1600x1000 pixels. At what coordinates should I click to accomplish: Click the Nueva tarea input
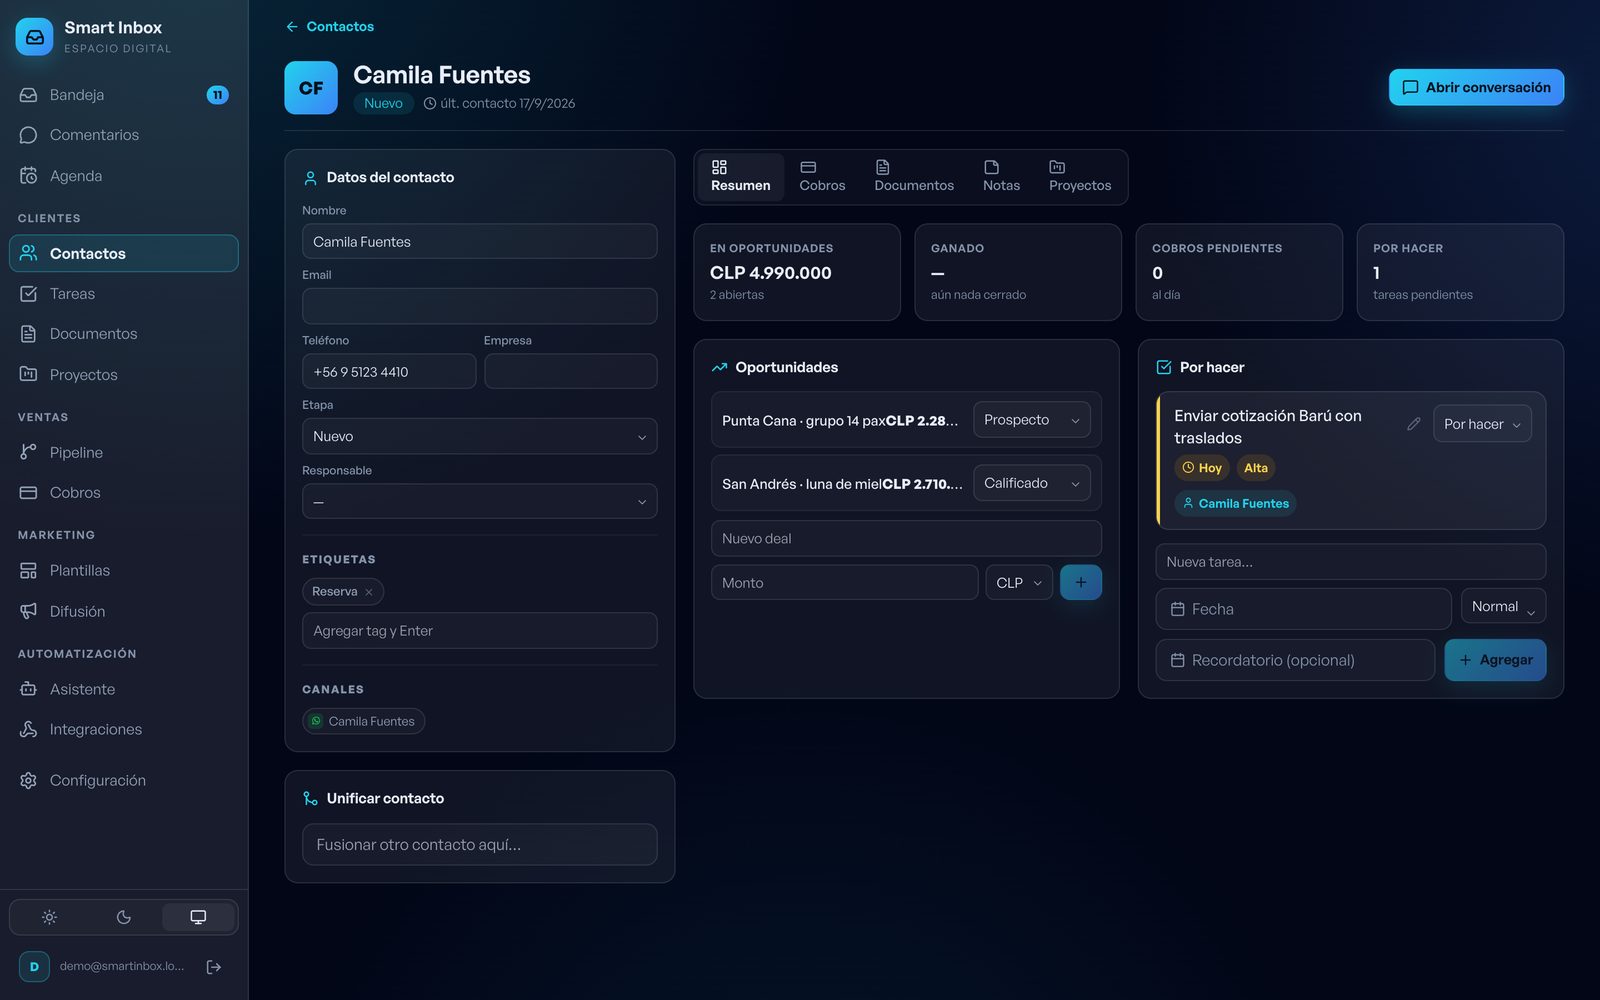[1351, 562]
